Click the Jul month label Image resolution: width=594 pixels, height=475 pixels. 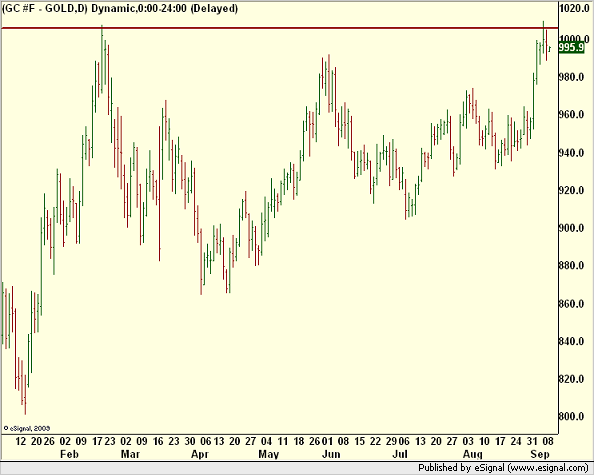400,454
